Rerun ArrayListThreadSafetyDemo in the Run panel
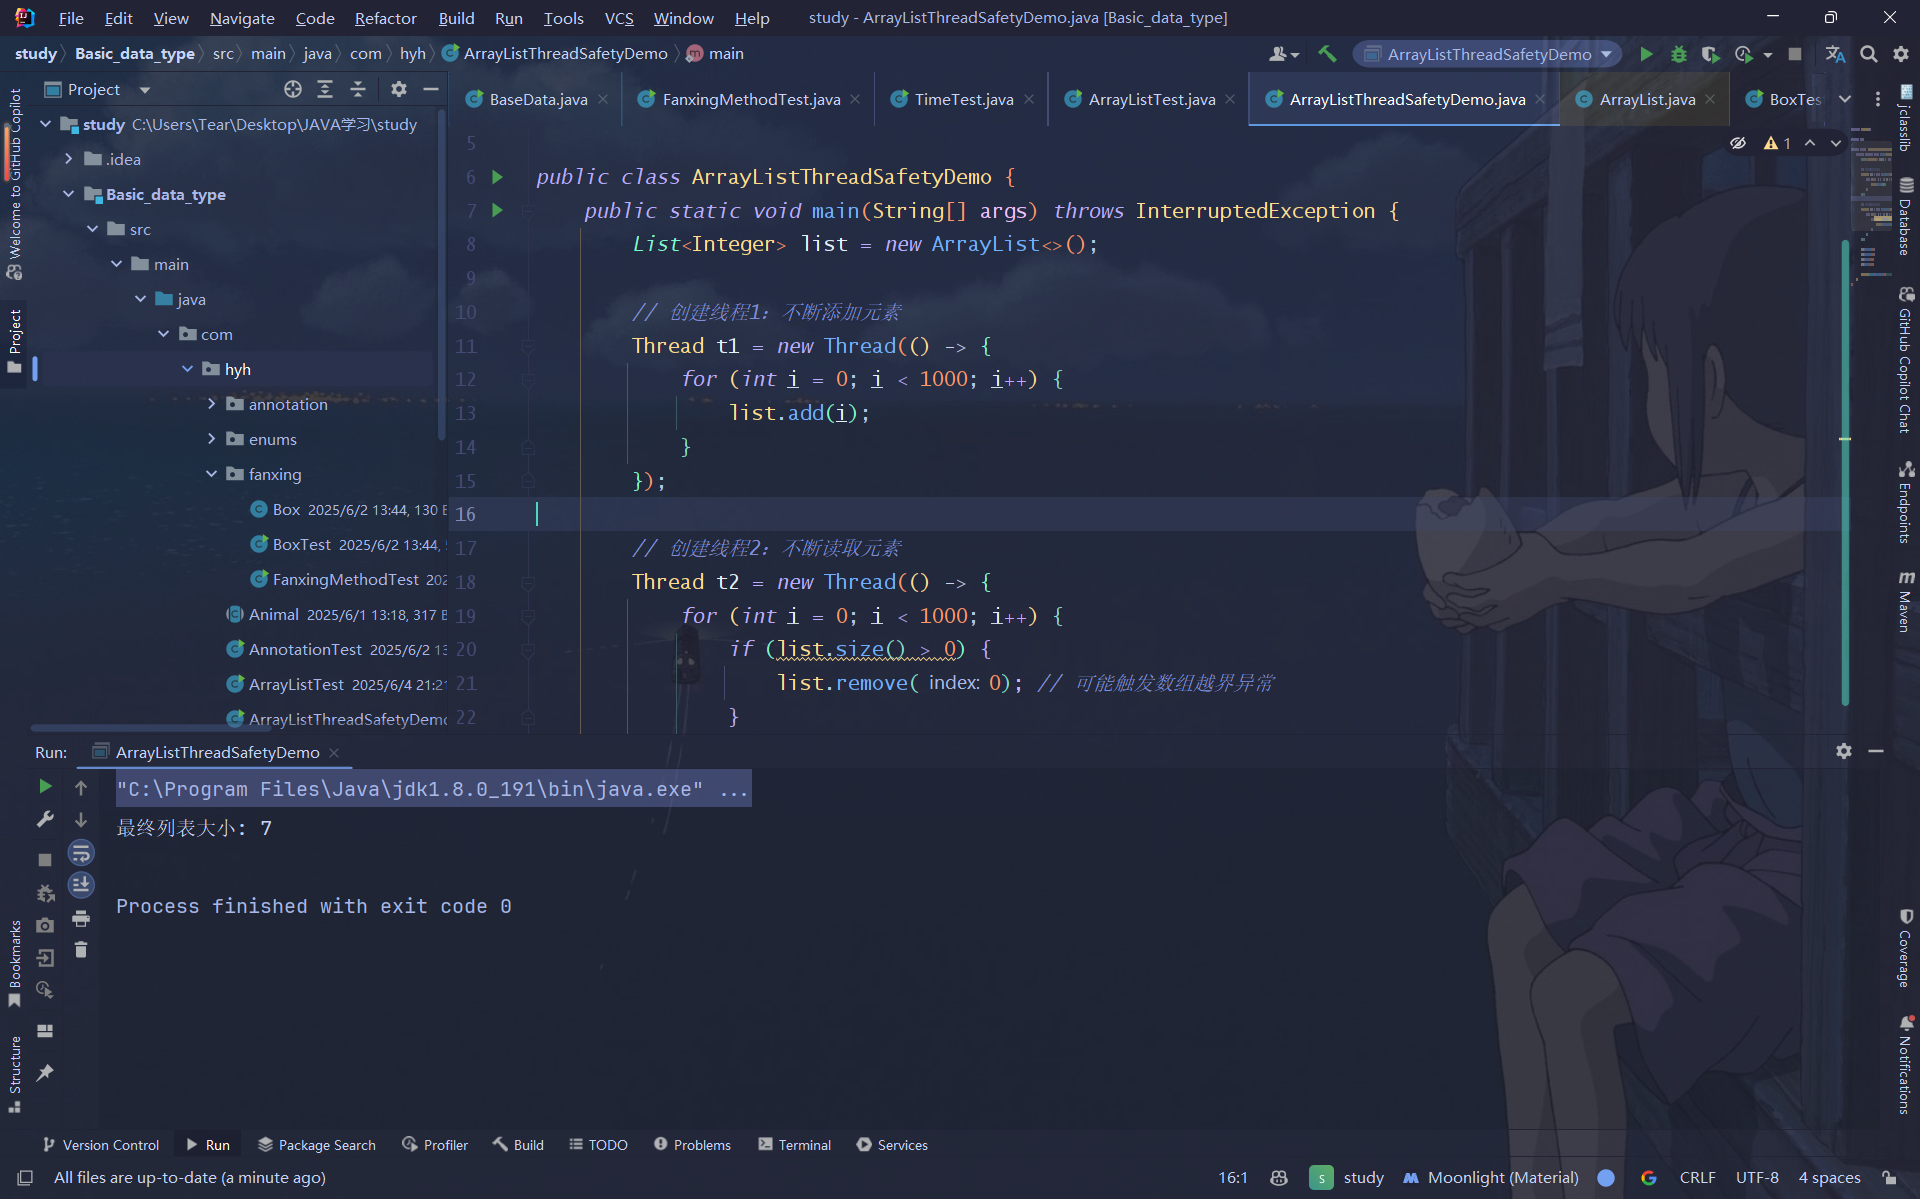The image size is (1920, 1199). tap(45, 787)
